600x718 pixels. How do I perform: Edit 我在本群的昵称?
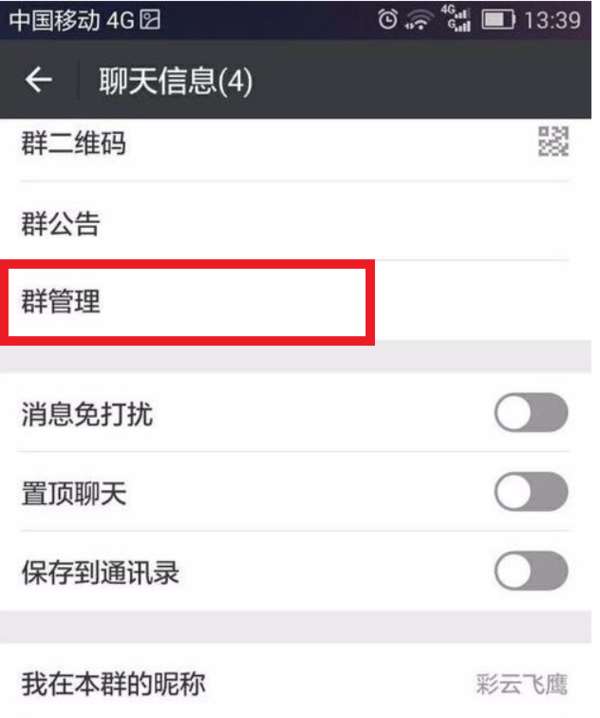click(295, 684)
